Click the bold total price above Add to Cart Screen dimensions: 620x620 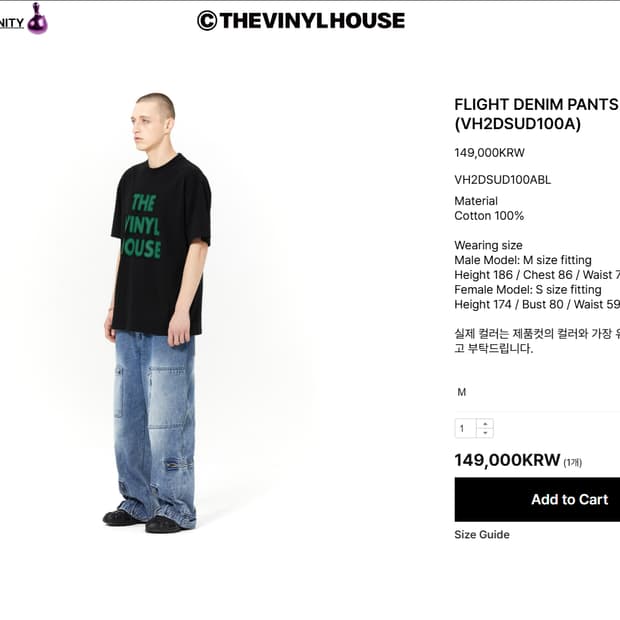tap(507, 460)
